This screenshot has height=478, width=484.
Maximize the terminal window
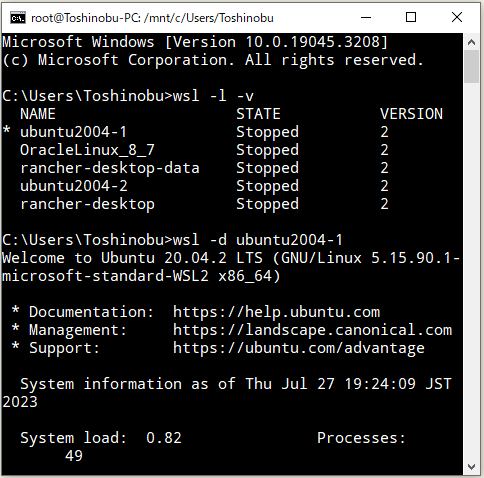pyautogui.click(x=411, y=17)
